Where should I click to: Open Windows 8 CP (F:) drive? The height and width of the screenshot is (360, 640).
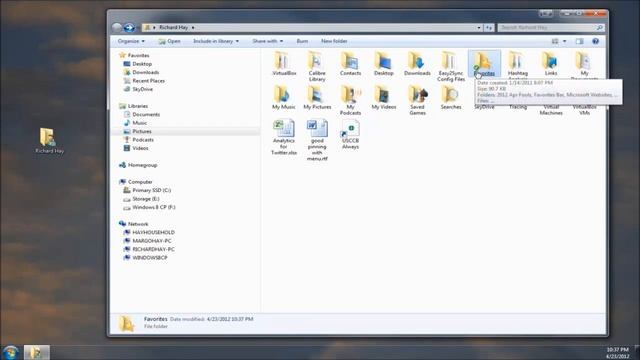[149, 207]
